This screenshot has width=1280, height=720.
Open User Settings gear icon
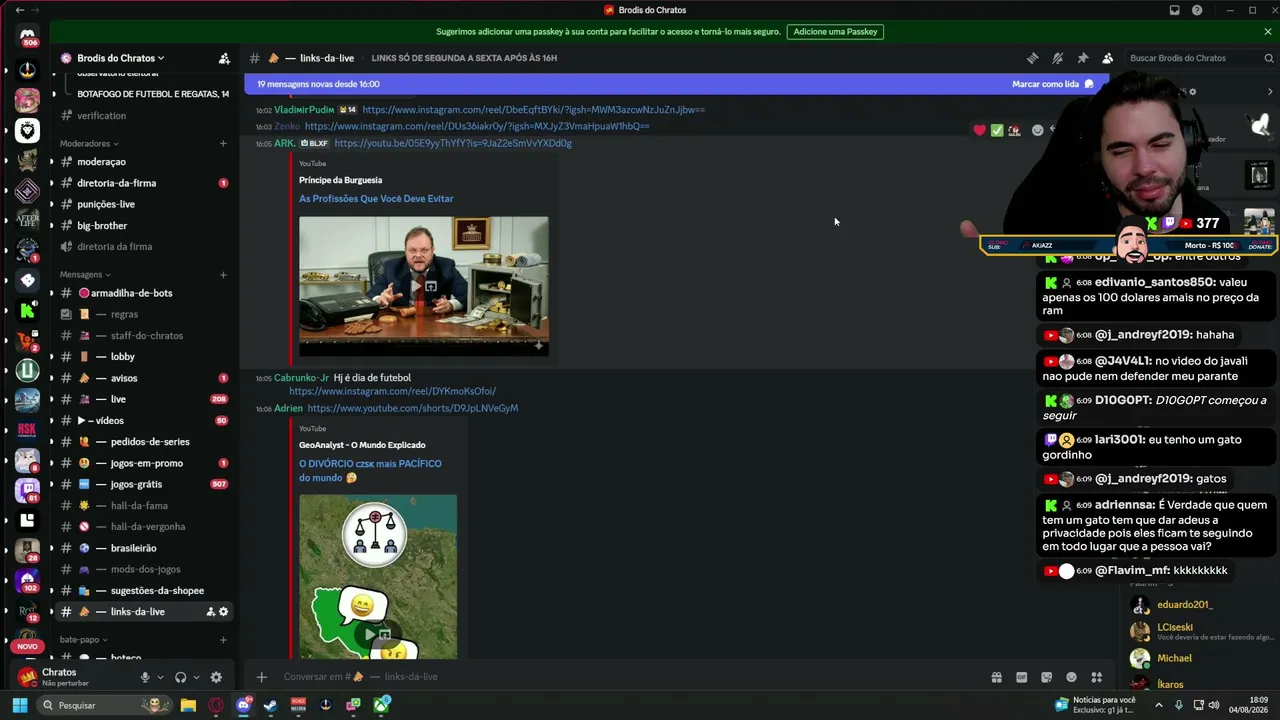tap(216, 677)
